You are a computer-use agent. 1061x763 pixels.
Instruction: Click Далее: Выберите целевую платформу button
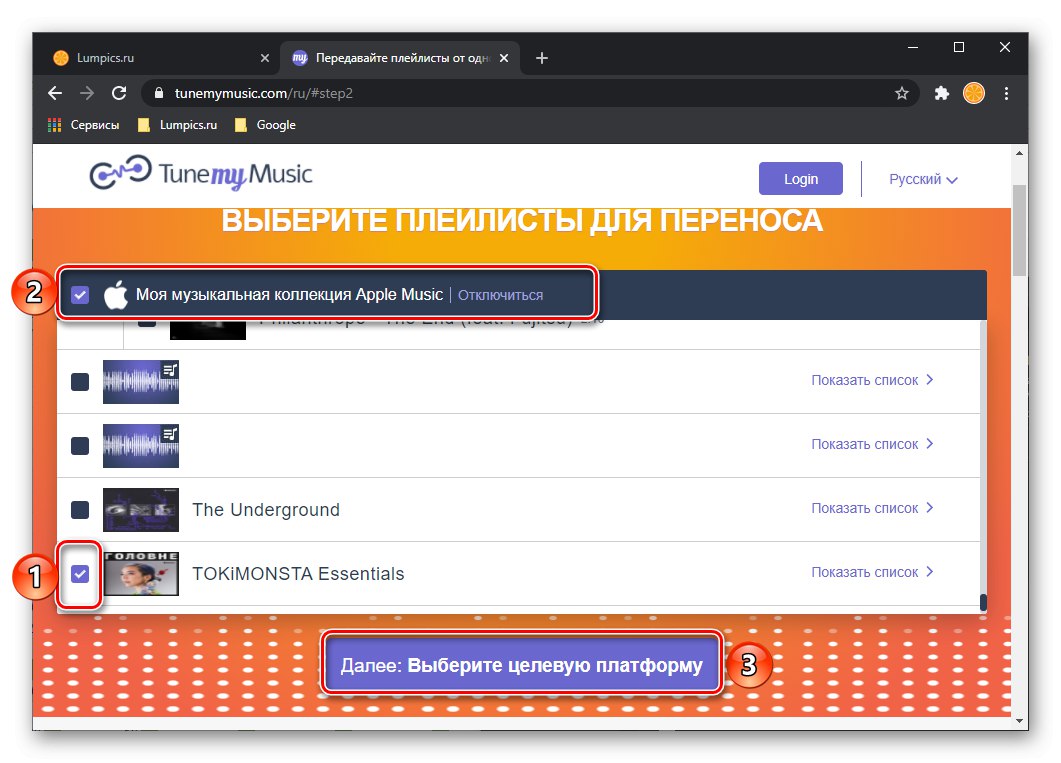(522, 665)
